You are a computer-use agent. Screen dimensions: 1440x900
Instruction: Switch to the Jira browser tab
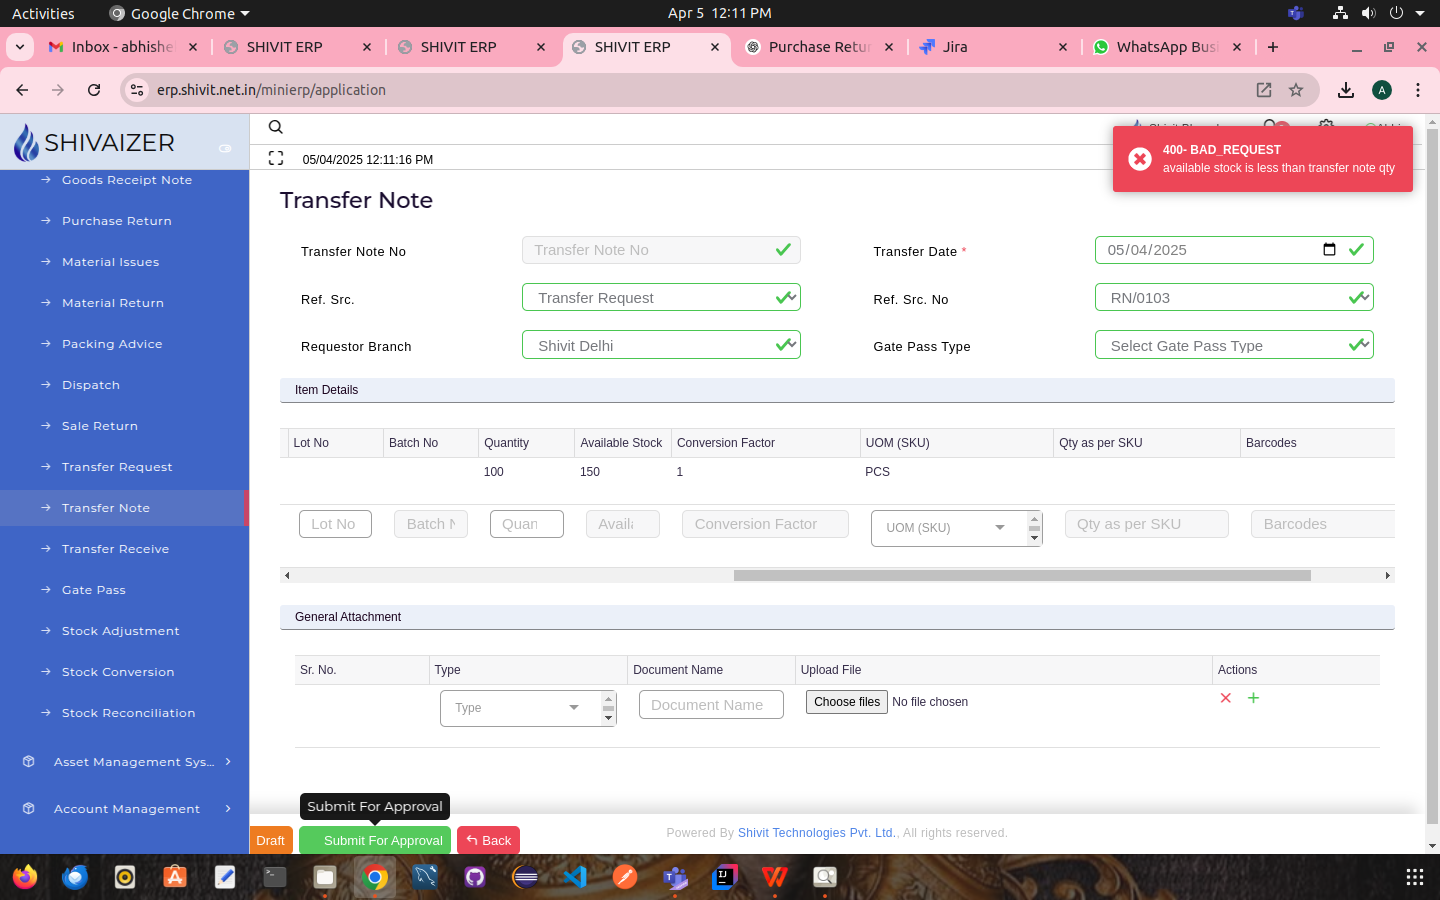click(x=990, y=47)
